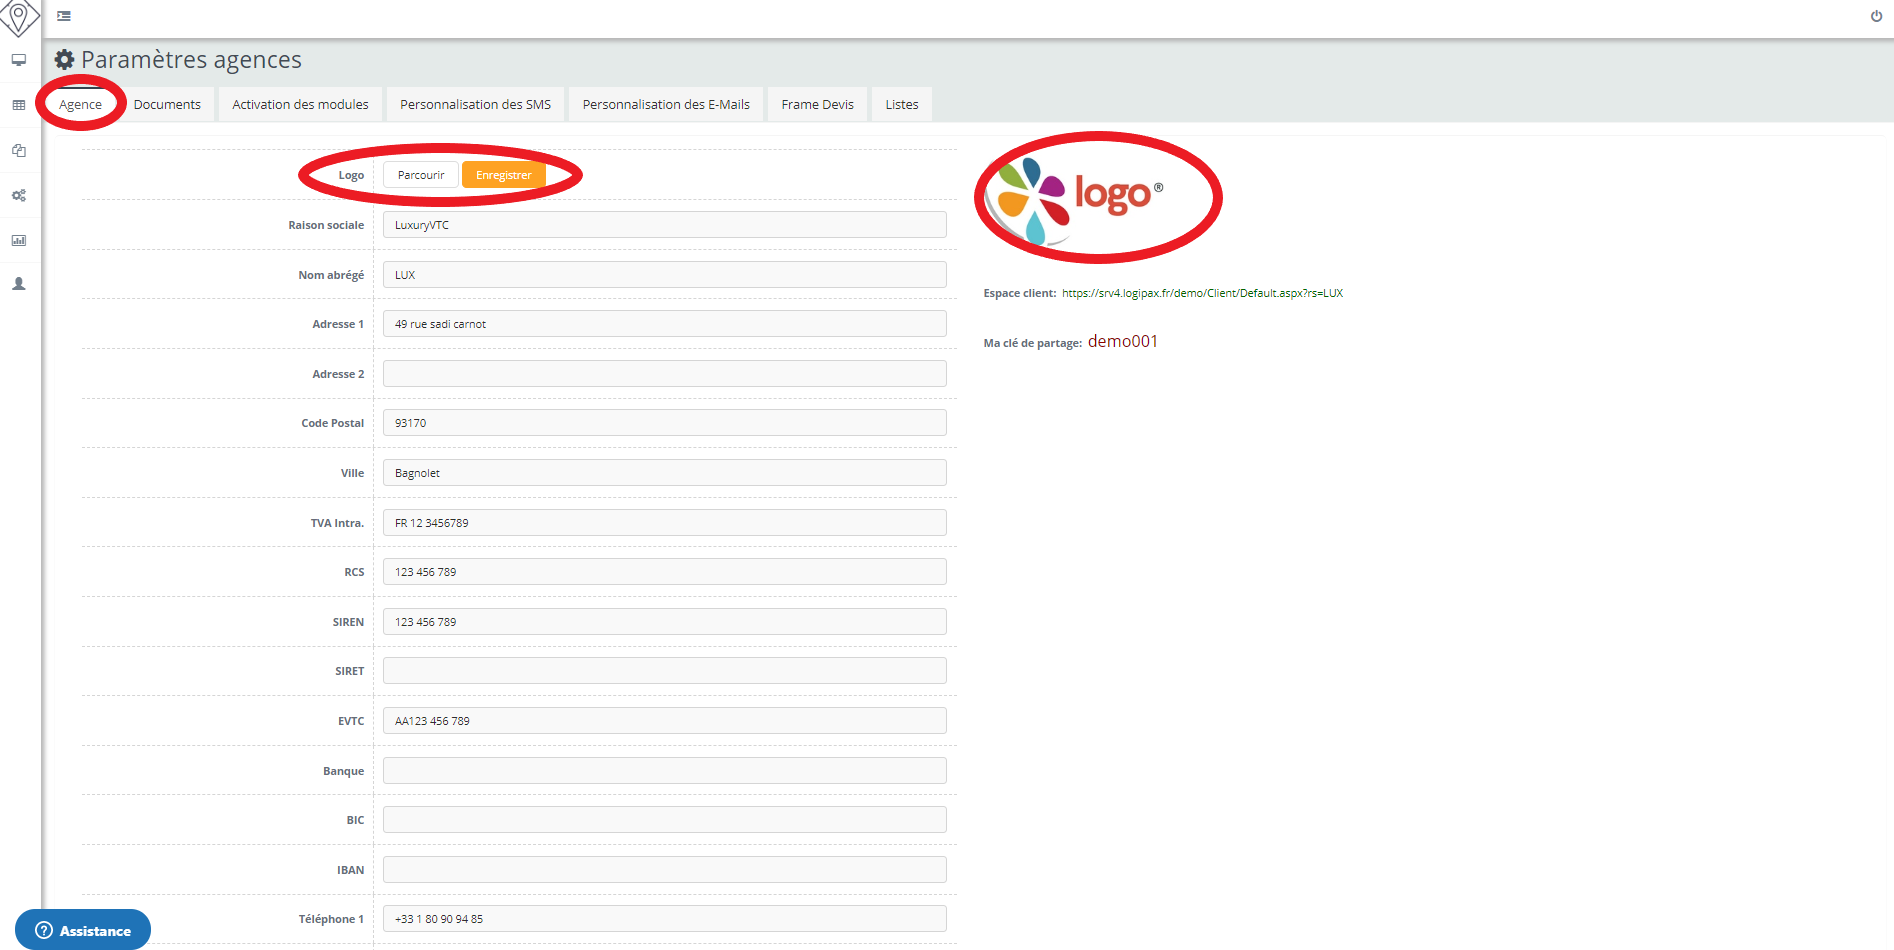Save the logo with the Enregistrer button
The width and height of the screenshot is (1894, 950).
click(503, 174)
